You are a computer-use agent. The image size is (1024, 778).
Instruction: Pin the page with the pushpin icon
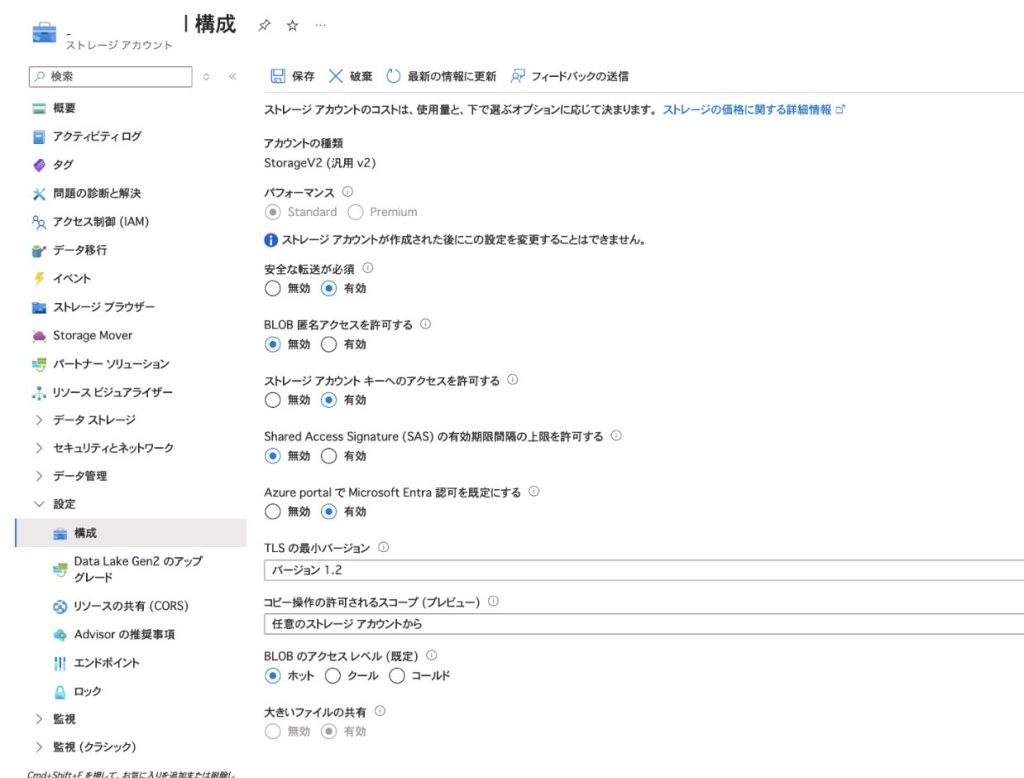coord(264,26)
